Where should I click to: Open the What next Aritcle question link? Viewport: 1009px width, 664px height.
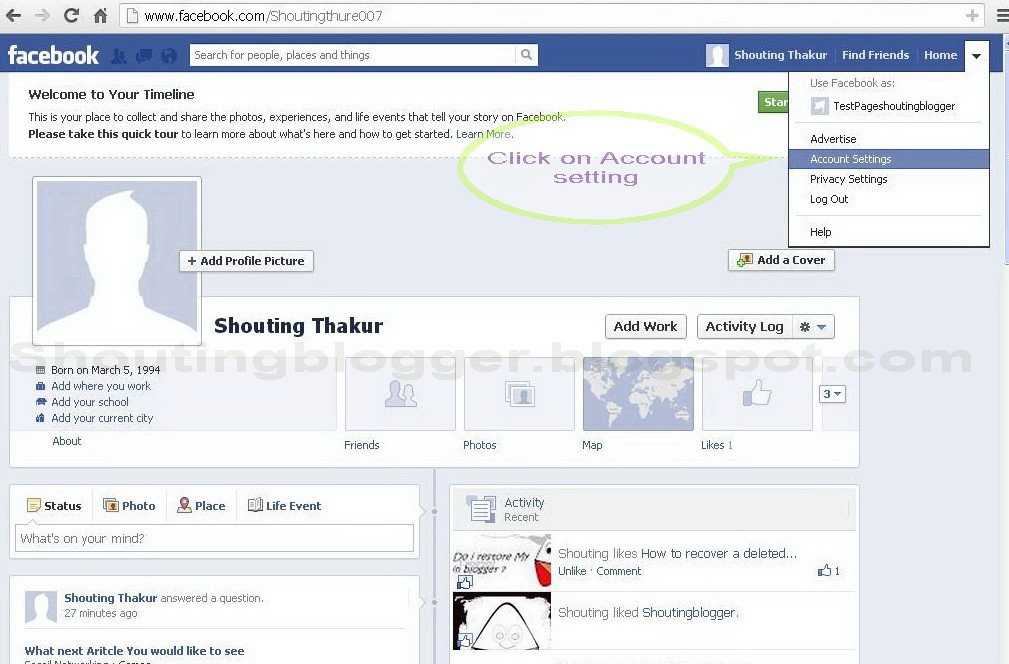click(x=134, y=650)
